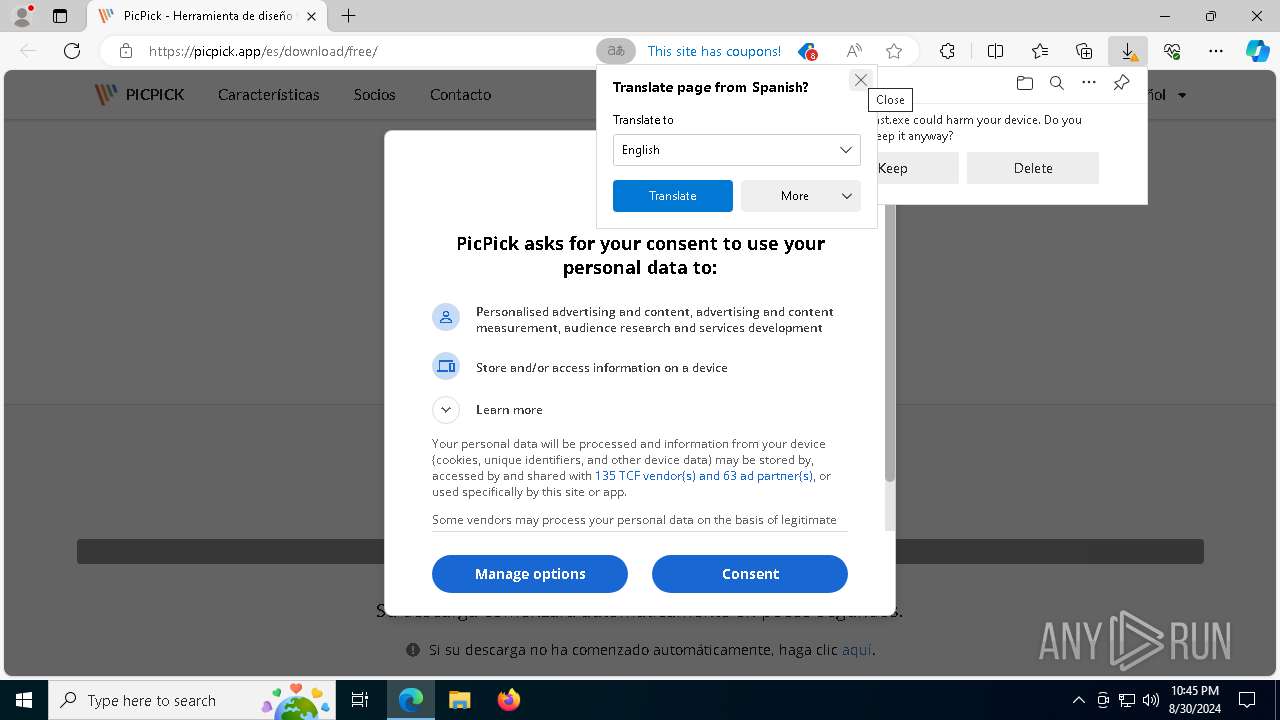Open the notification center
This screenshot has height=720, width=1280.
(1247, 700)
